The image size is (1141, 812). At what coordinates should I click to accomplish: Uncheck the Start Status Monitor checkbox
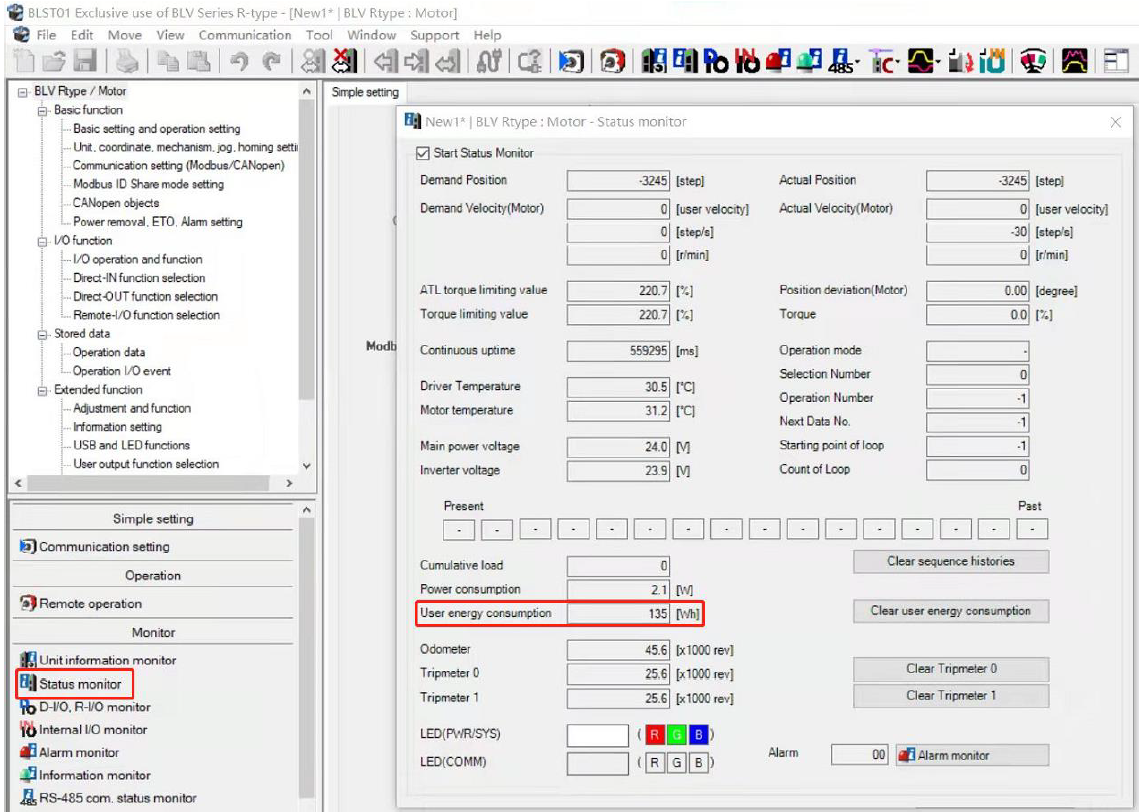tap(422, 154)
